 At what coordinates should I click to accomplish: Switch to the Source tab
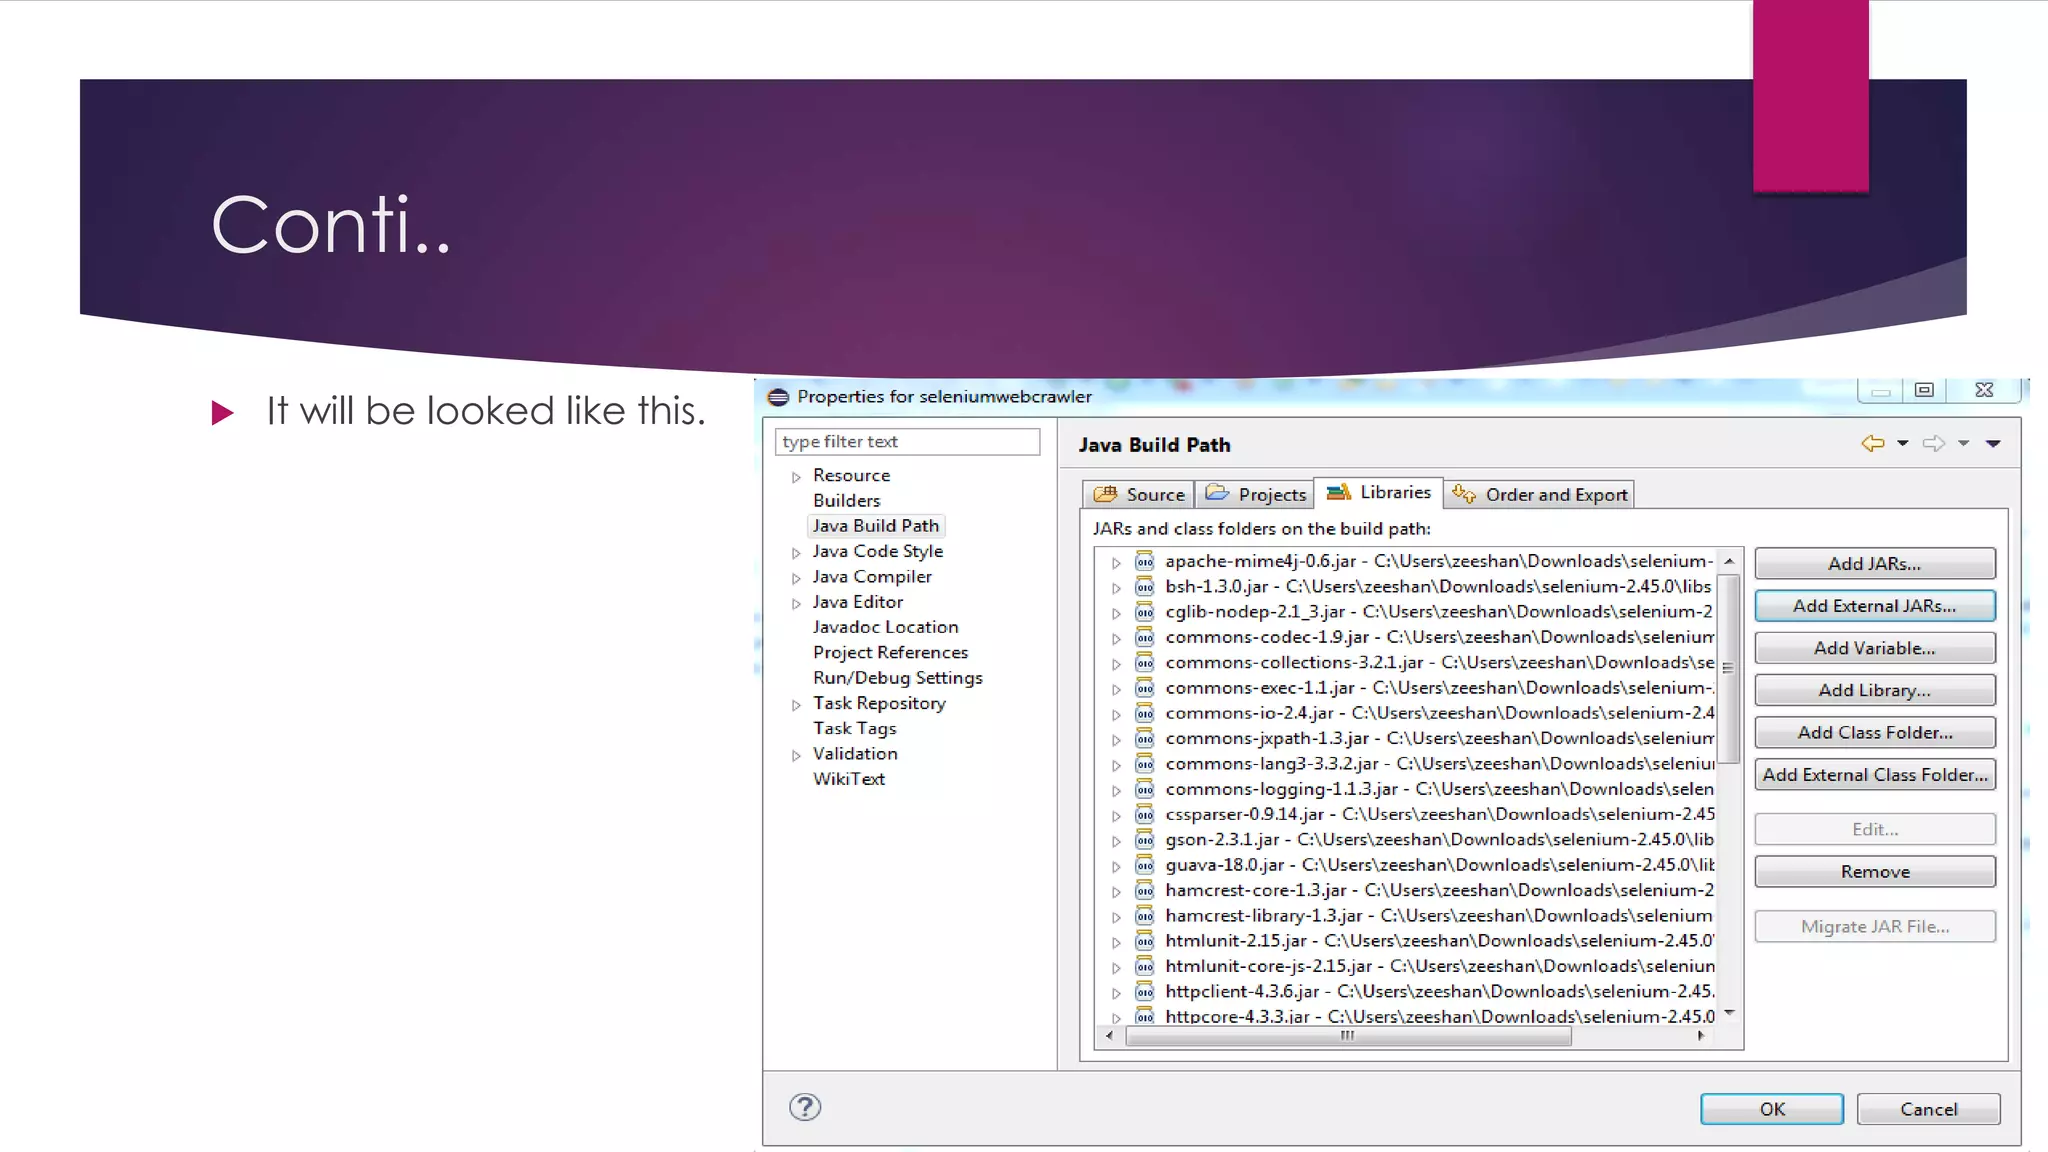tap(1139, 494)
